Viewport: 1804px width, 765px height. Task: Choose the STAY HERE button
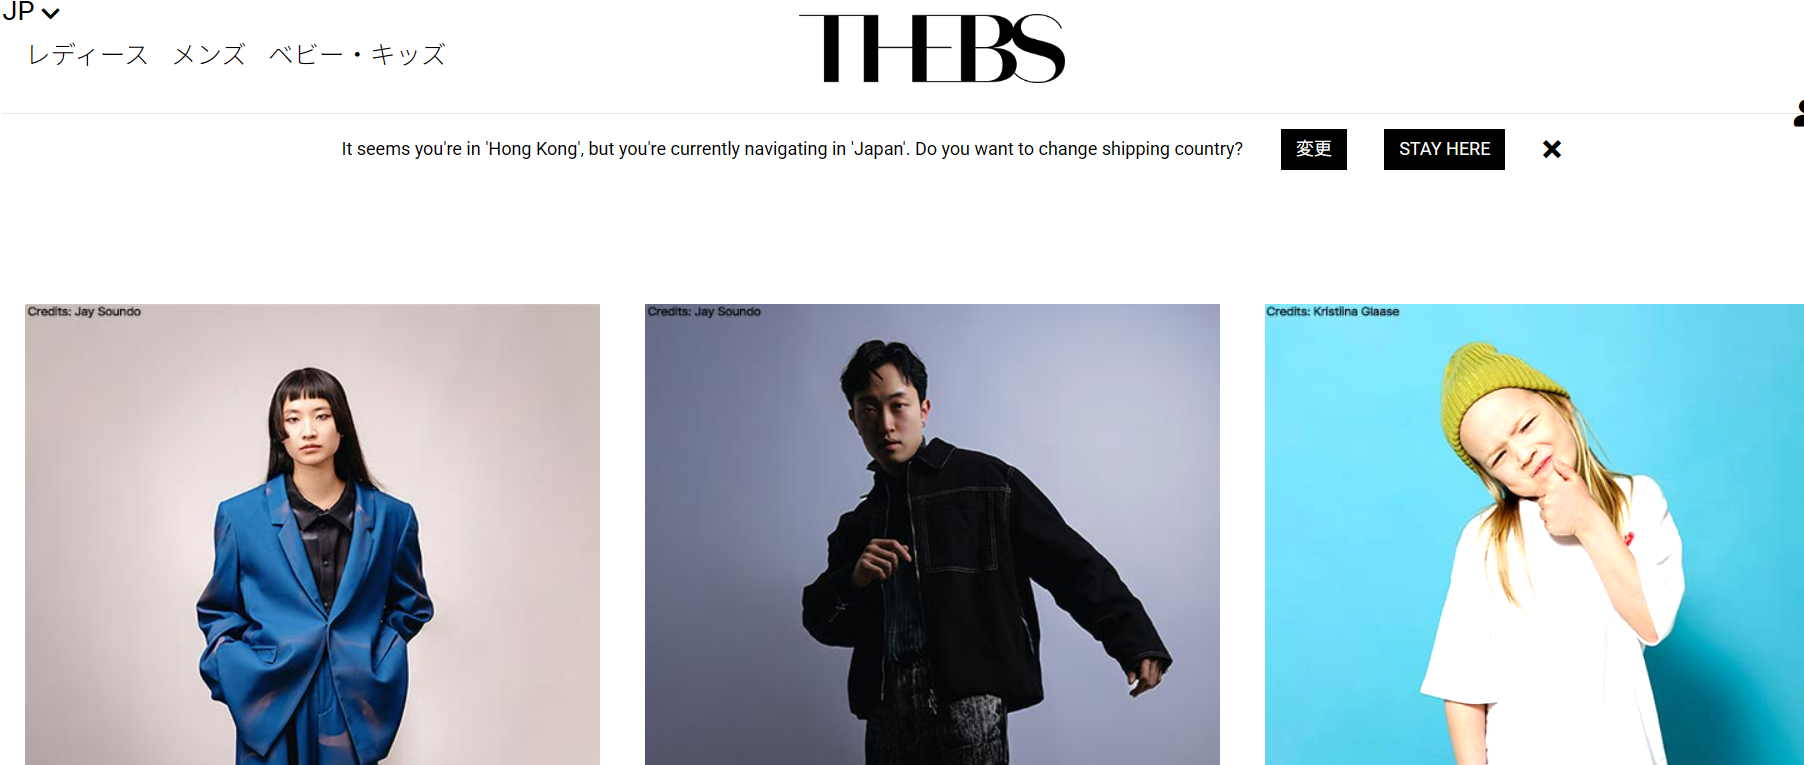pyautogui.click(x=1444, y=149)
